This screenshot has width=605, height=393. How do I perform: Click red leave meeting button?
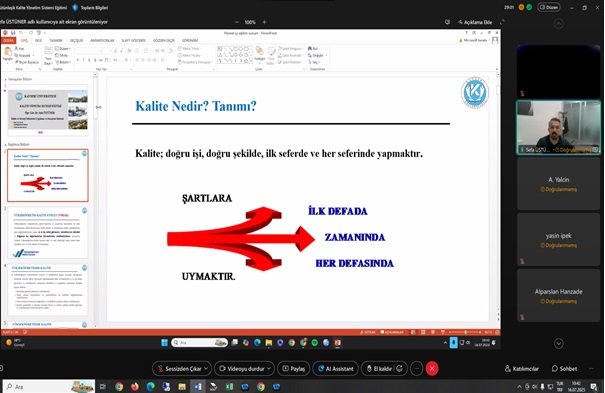point(432,369)
